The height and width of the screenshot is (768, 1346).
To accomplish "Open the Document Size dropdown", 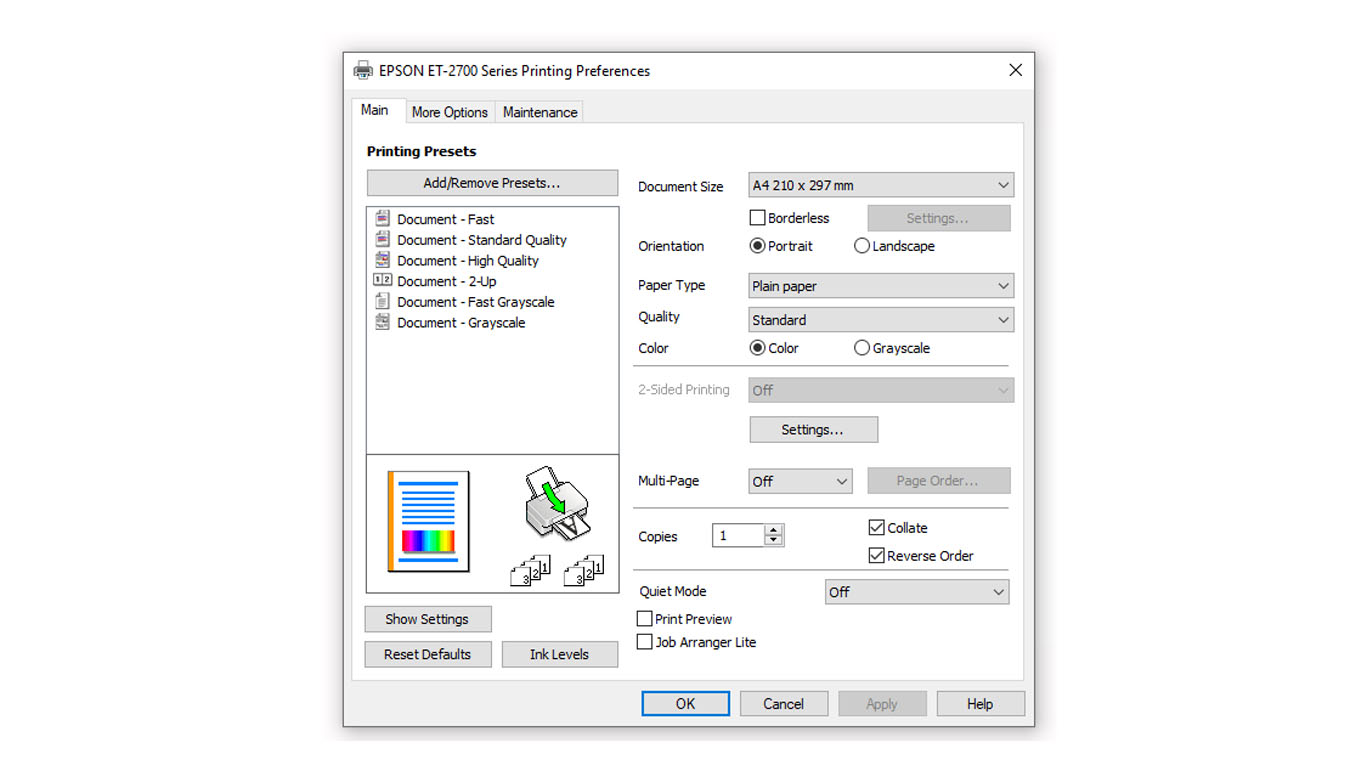I will 880,185.
